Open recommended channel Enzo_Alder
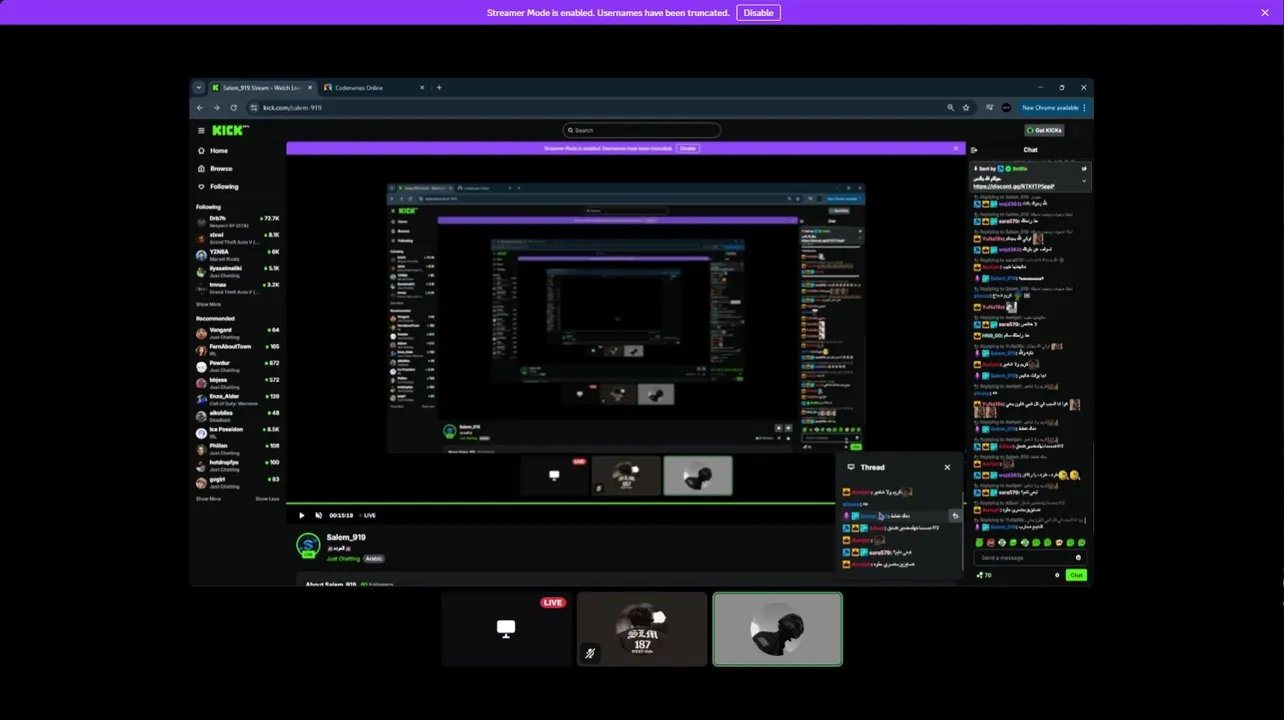This screenshot has height=720, width=1284. coord(238,399)
